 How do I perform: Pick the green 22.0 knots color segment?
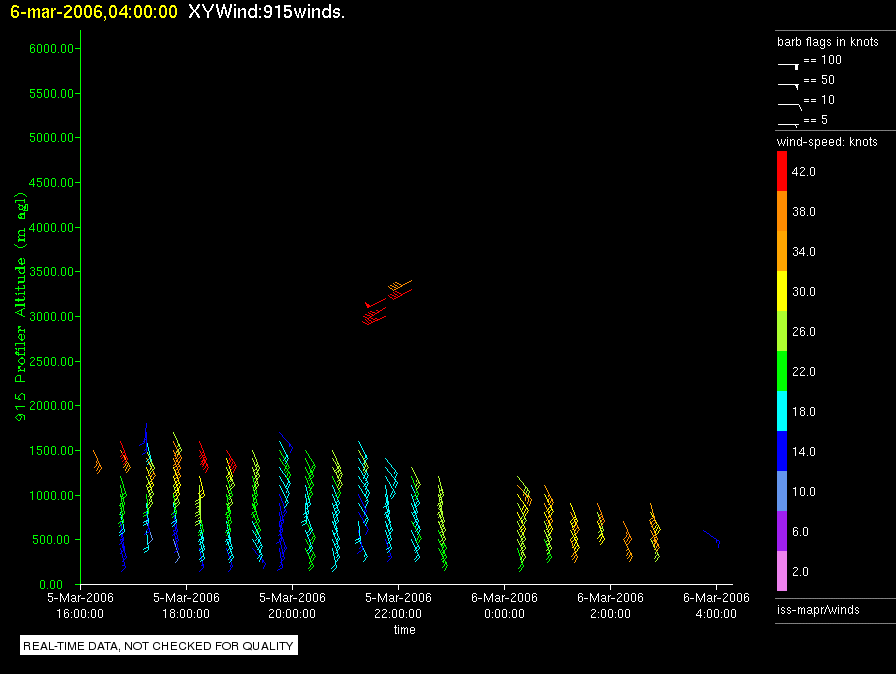(782, 372)
